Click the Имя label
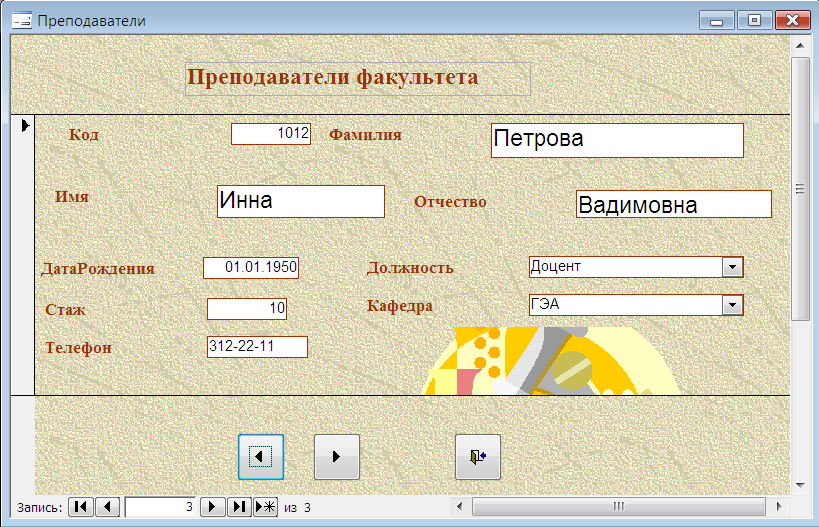Image resolution: width=819 pixels, height=527 pixels. point(72,197)
